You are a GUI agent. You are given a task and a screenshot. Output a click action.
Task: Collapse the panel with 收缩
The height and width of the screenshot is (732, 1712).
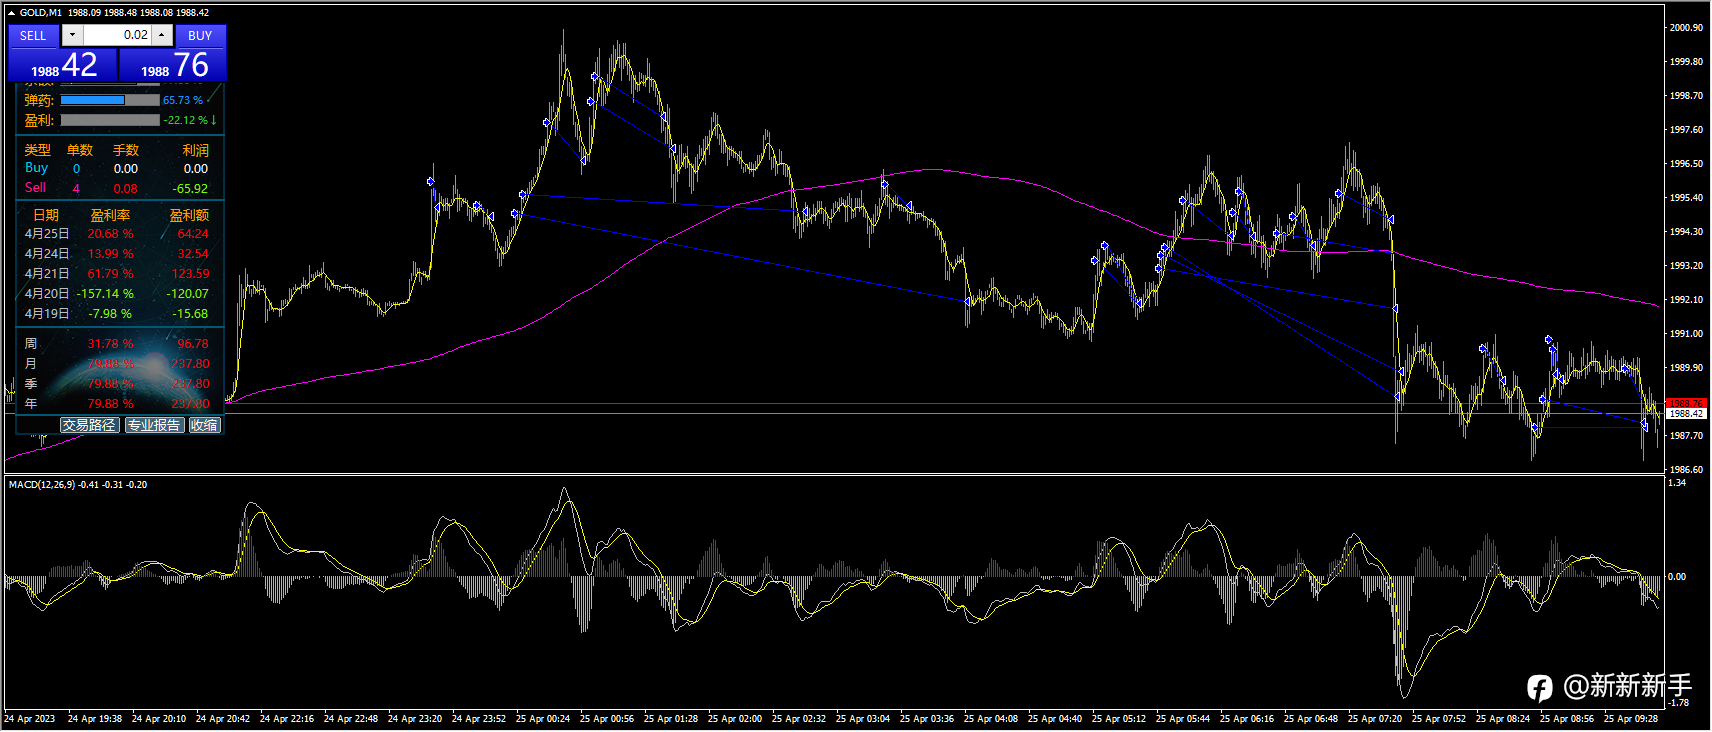pos(204,425)
